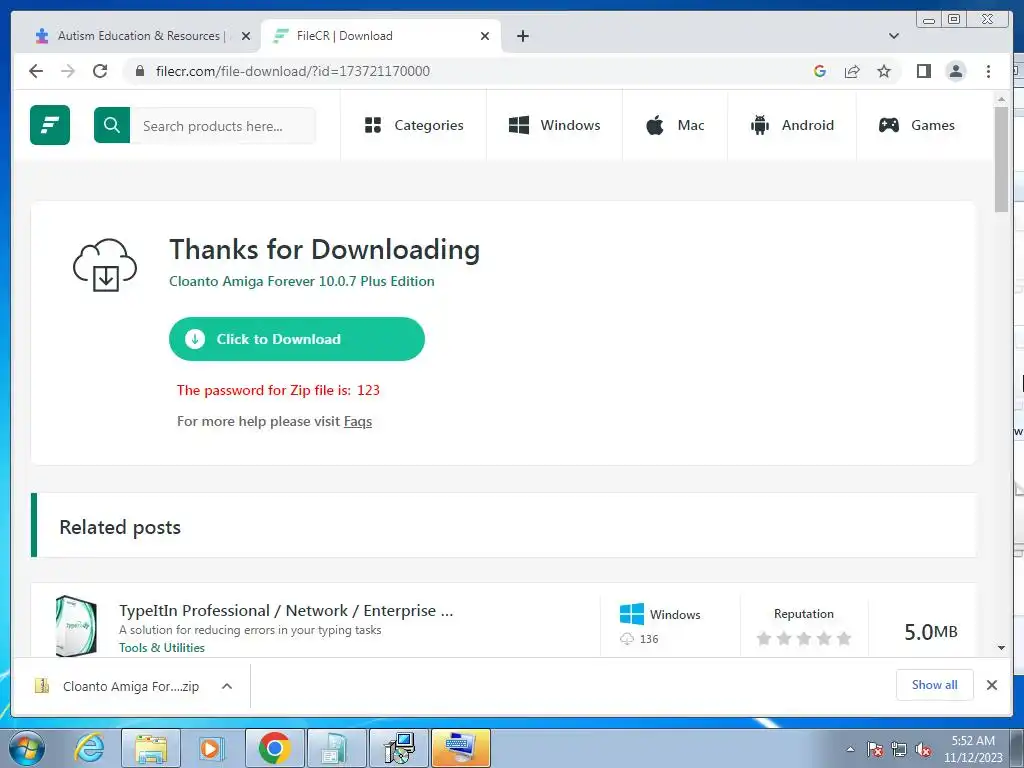Click the scrollbar up arrow
Image resolution: width=1024 pixels, height=768 pixels.
point(1001,99)
